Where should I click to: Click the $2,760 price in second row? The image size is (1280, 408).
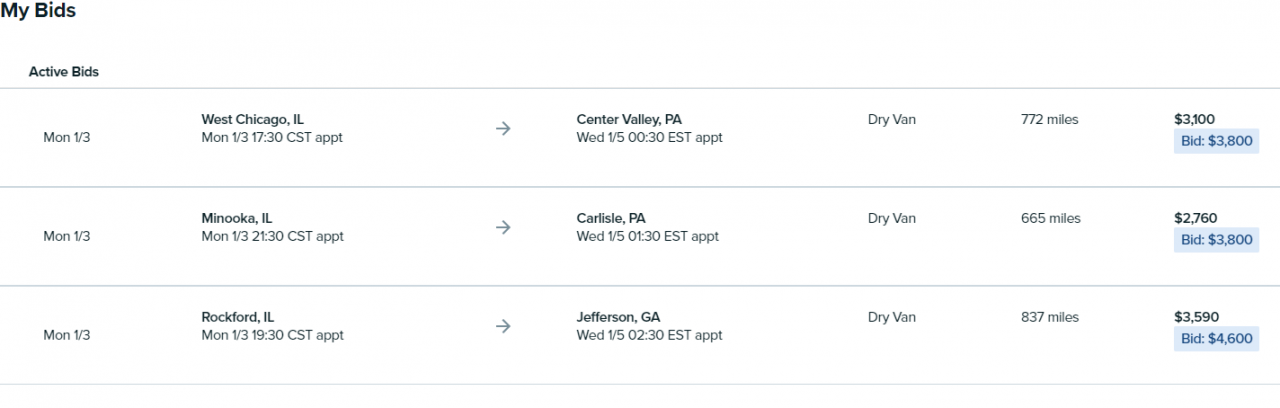click(x=1196, y=218)
